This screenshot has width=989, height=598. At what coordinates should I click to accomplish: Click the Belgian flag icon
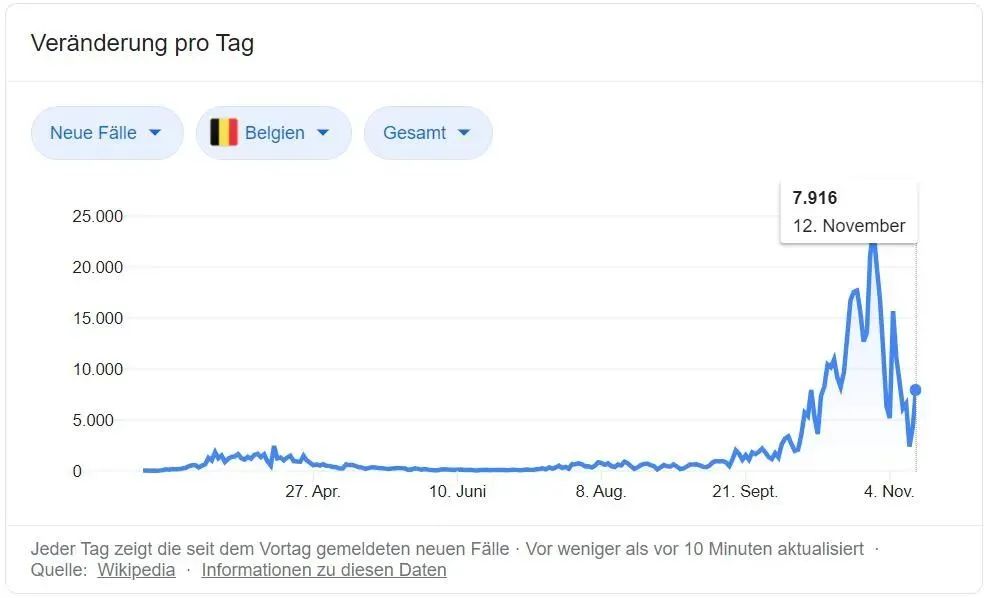[223, 132]
